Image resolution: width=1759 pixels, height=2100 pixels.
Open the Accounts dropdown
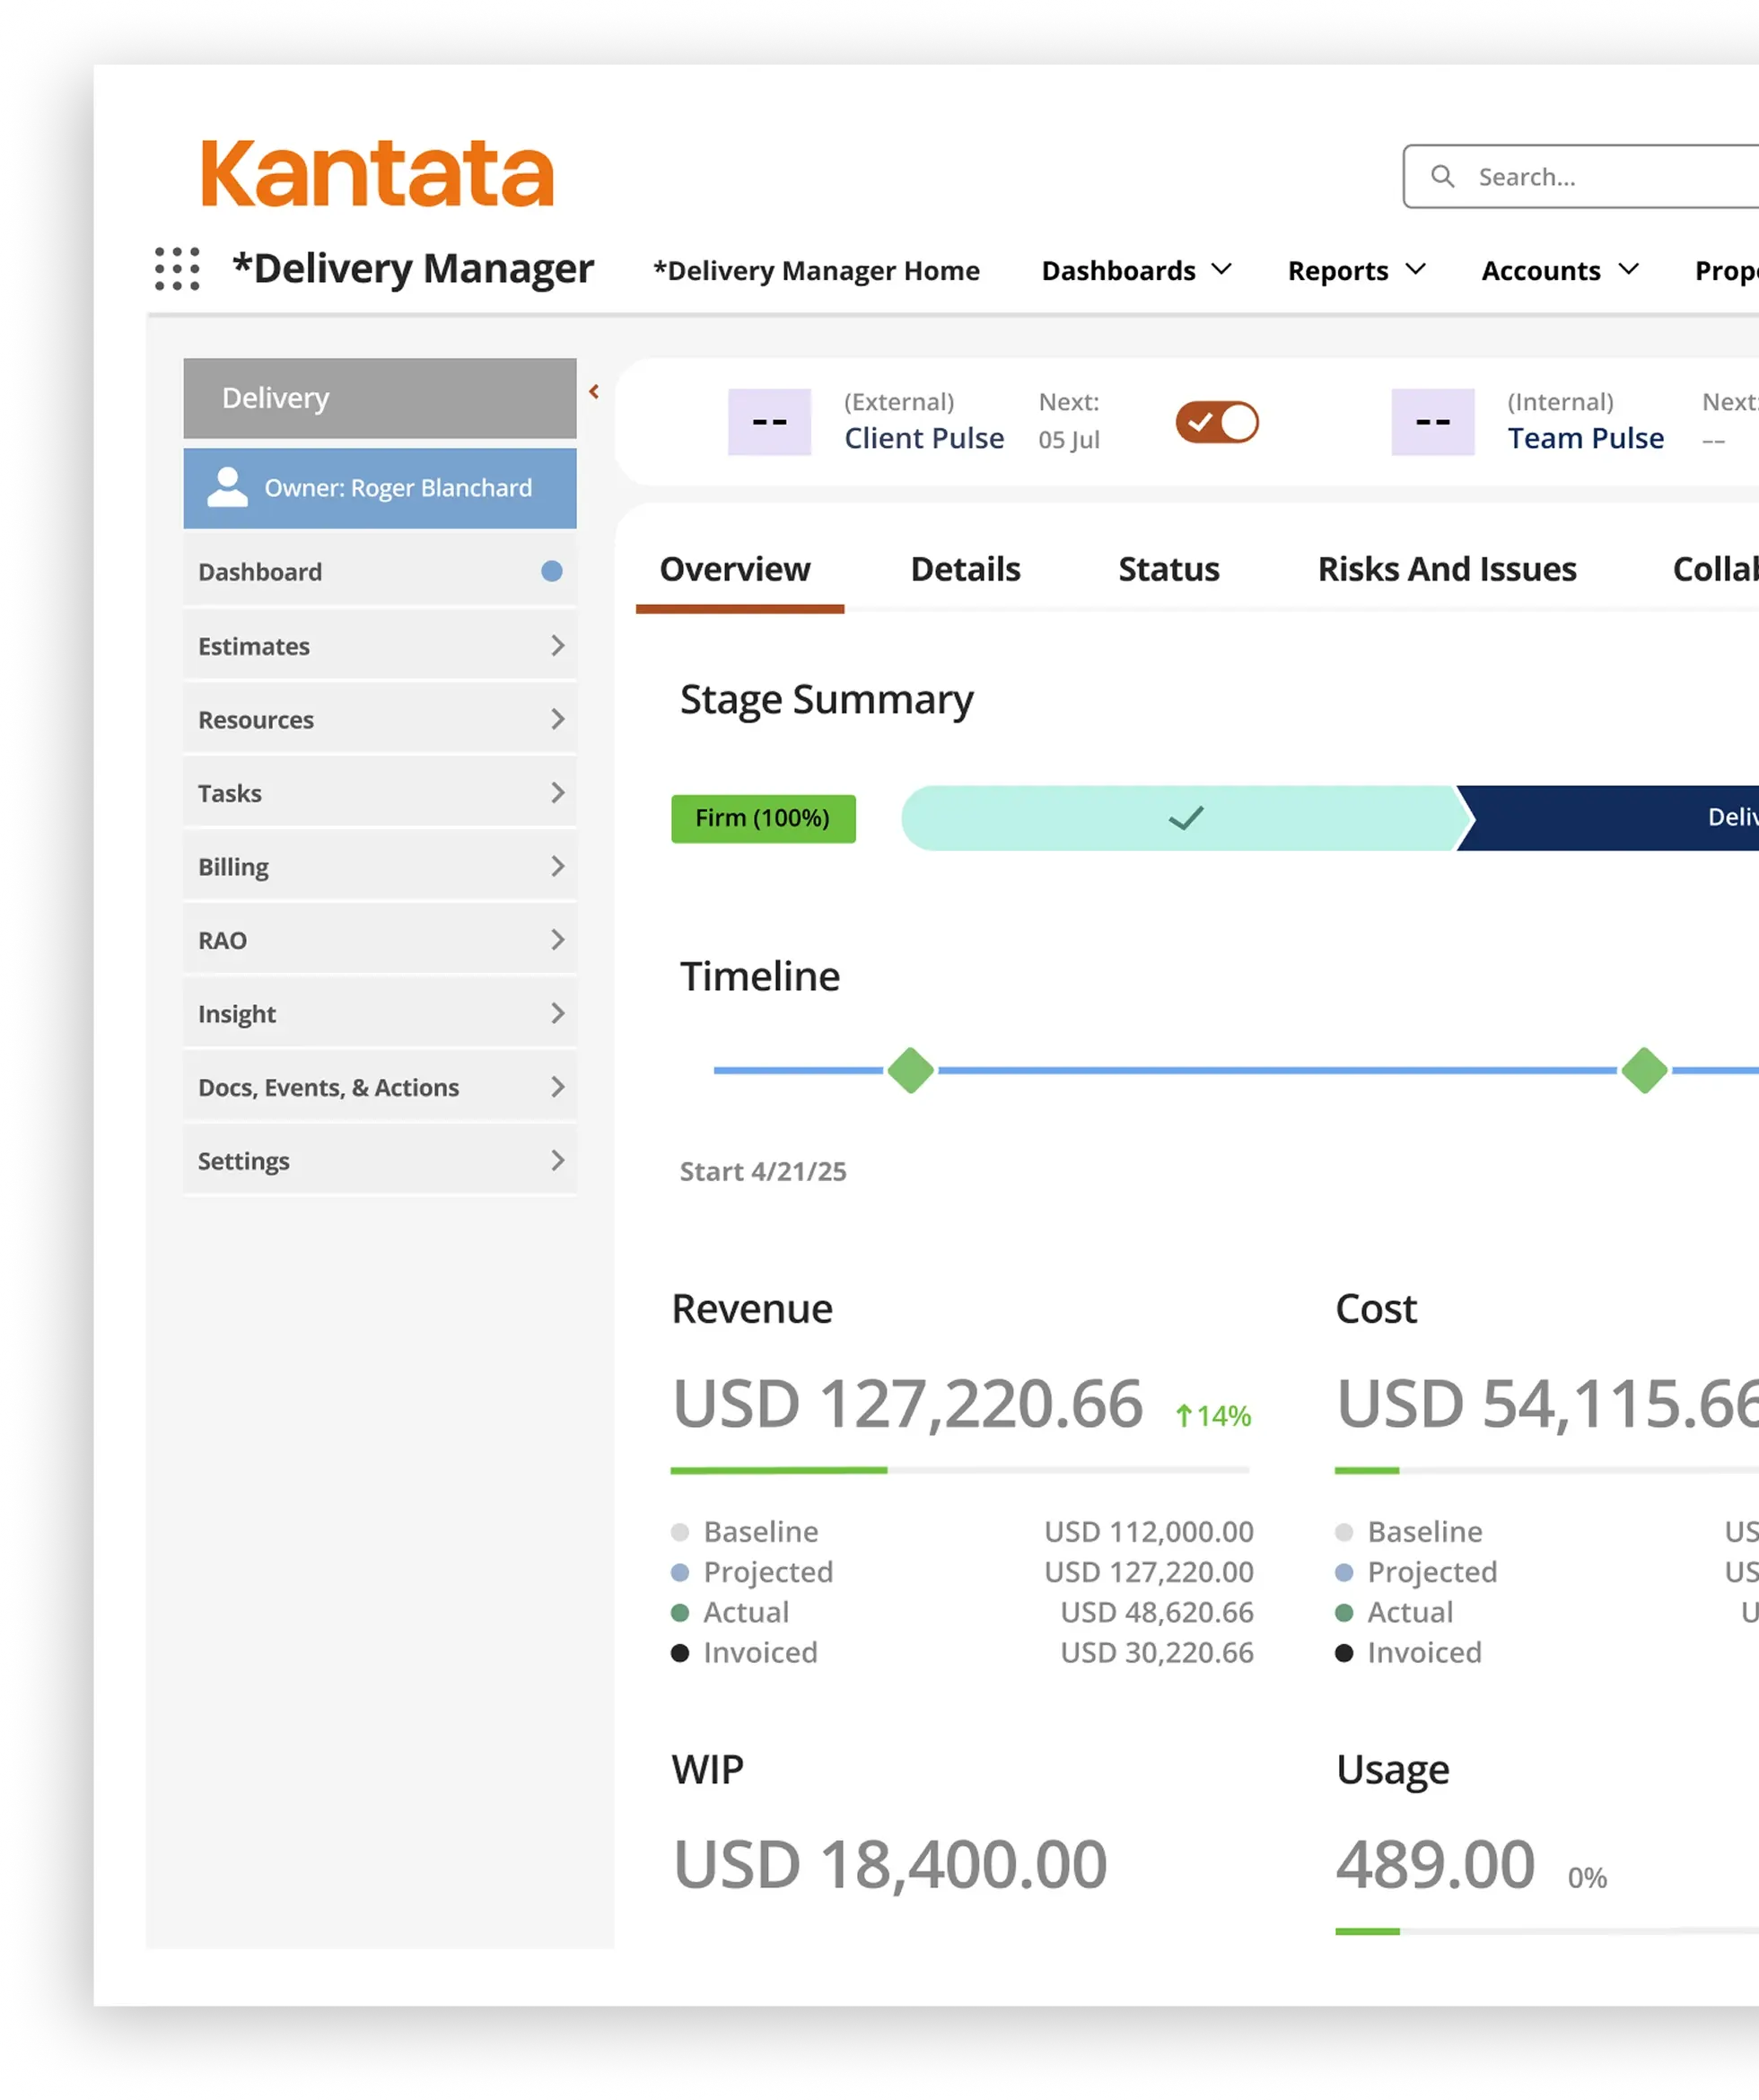[x=1557, y=270]
